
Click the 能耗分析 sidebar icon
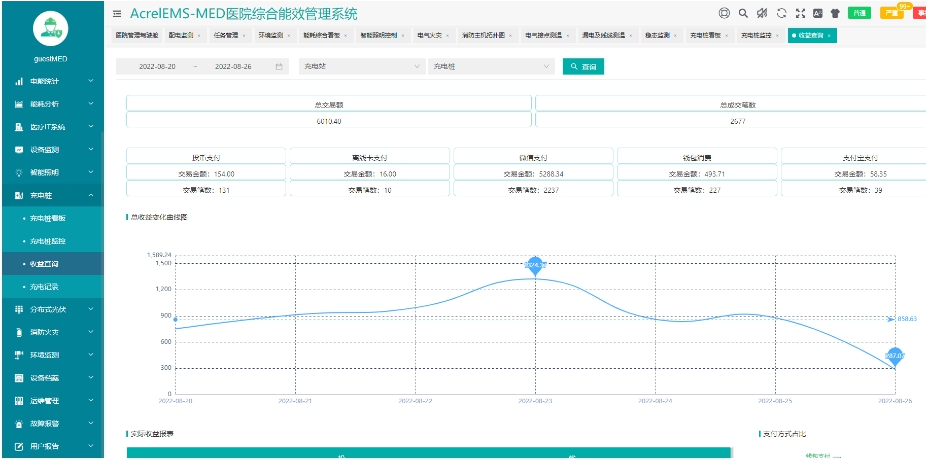(19, 104)
